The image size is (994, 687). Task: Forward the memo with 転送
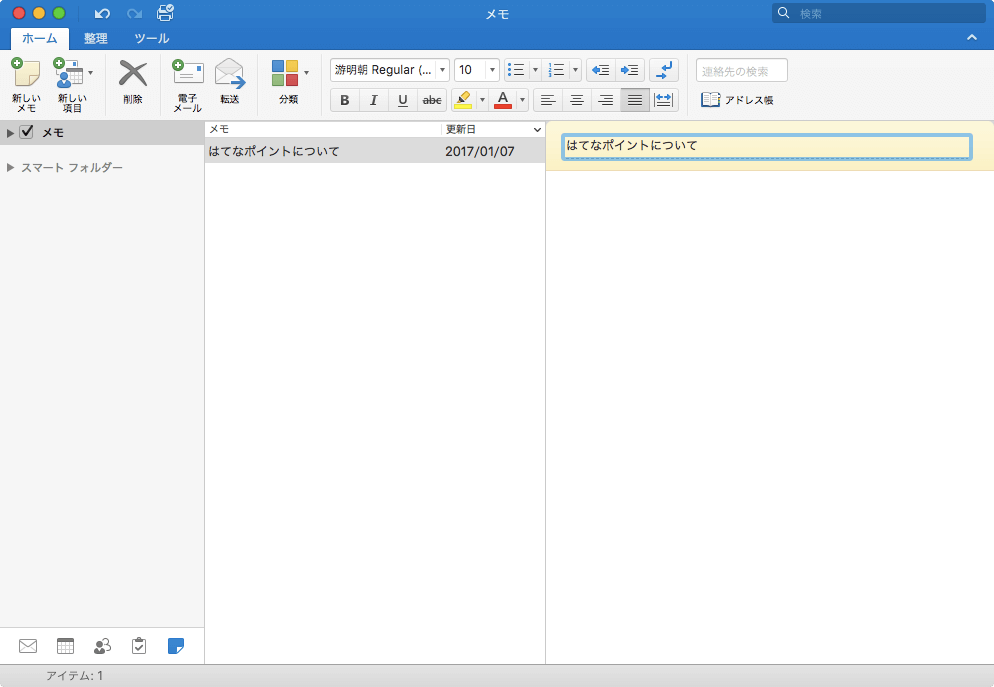tap(229, 81)
